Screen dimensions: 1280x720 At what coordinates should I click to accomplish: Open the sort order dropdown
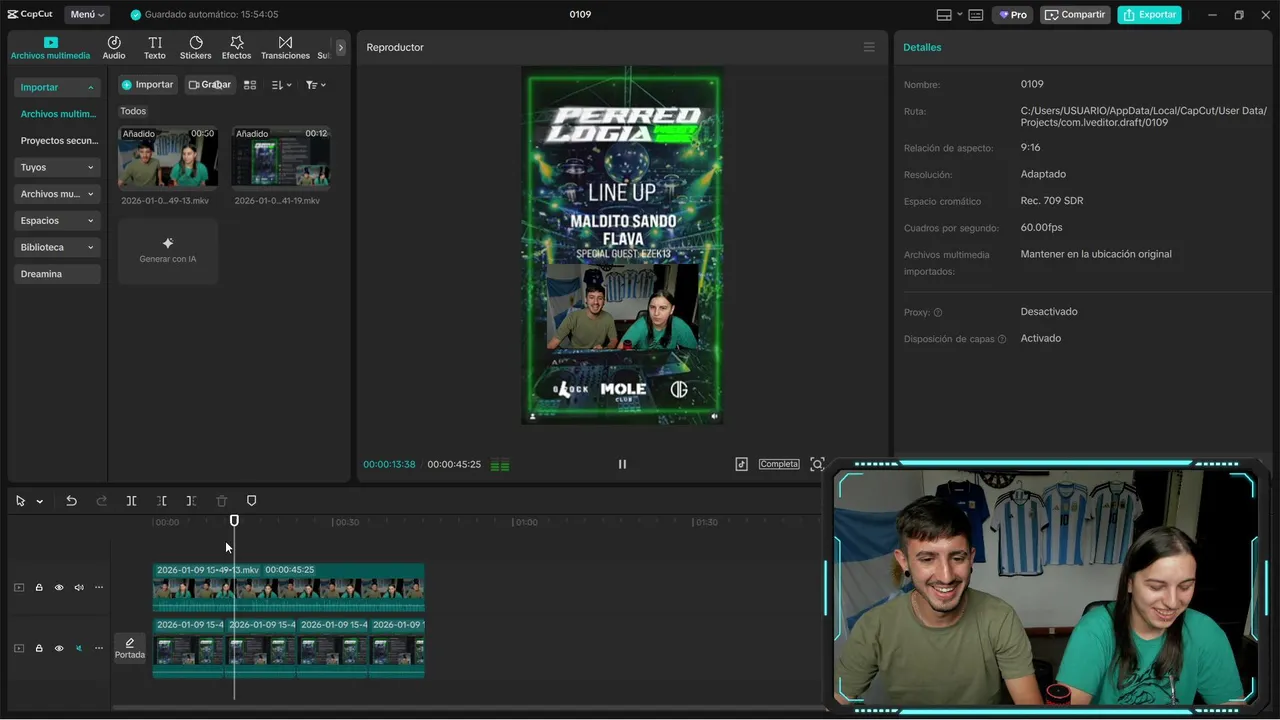(x=282, y=85)
